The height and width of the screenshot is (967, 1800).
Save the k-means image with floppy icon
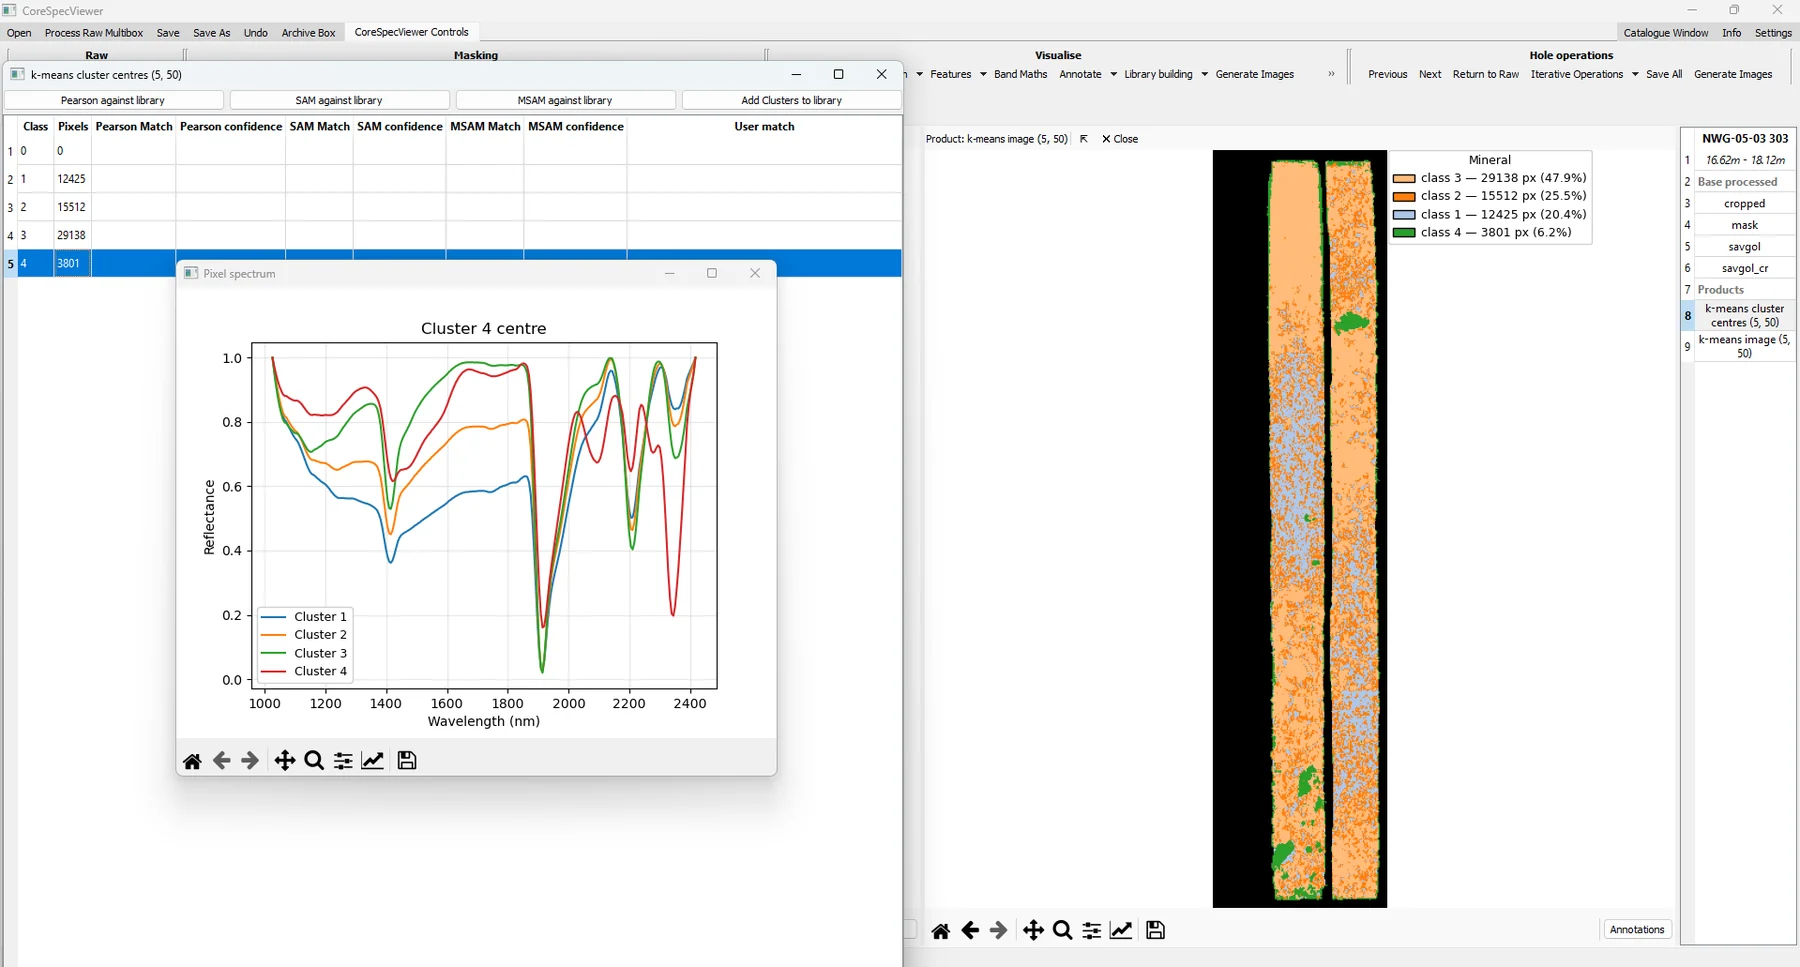point(1156,931)
